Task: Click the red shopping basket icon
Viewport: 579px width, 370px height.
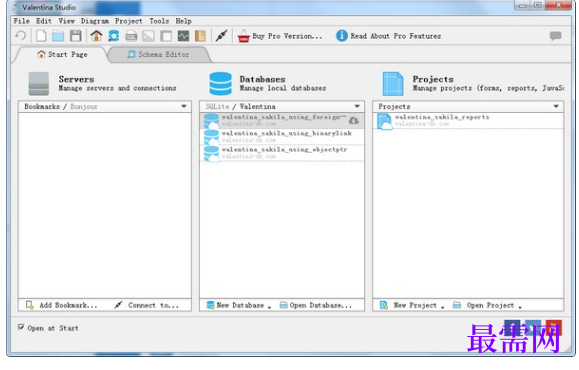Action: [244, 36]
